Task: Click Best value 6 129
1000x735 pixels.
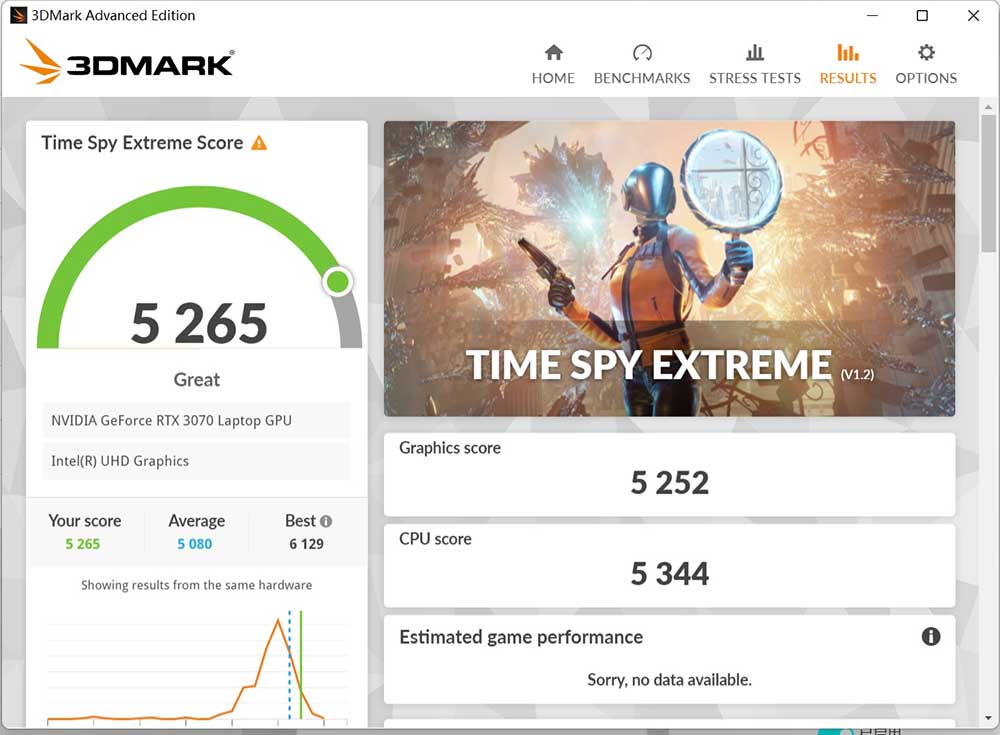Action: pos(306,544)
